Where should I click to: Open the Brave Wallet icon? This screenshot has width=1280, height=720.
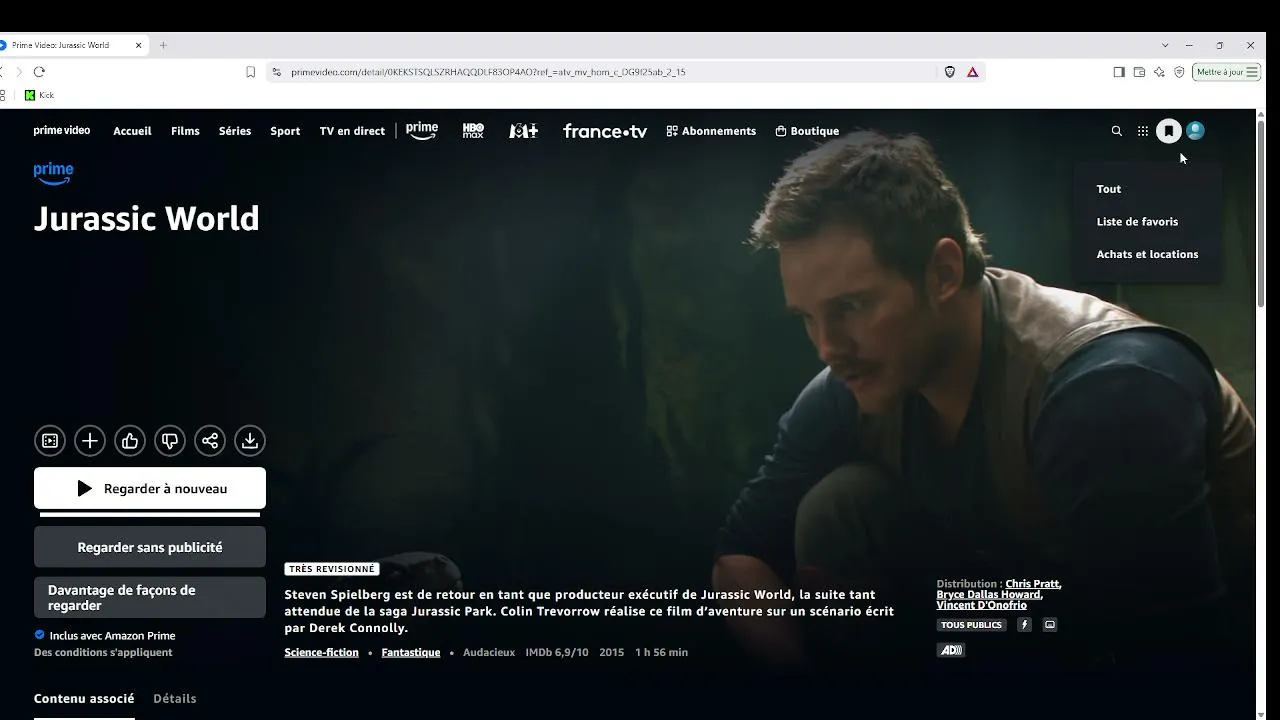tap(1139, 72)
